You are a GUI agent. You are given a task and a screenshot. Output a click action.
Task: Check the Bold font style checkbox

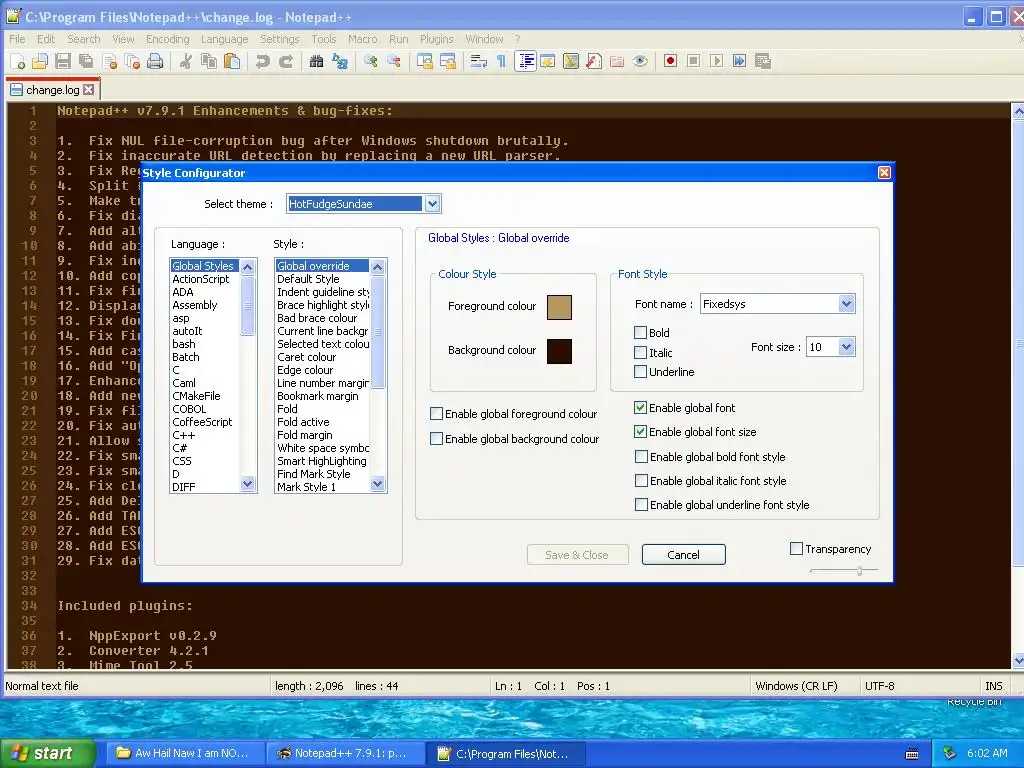641,332
